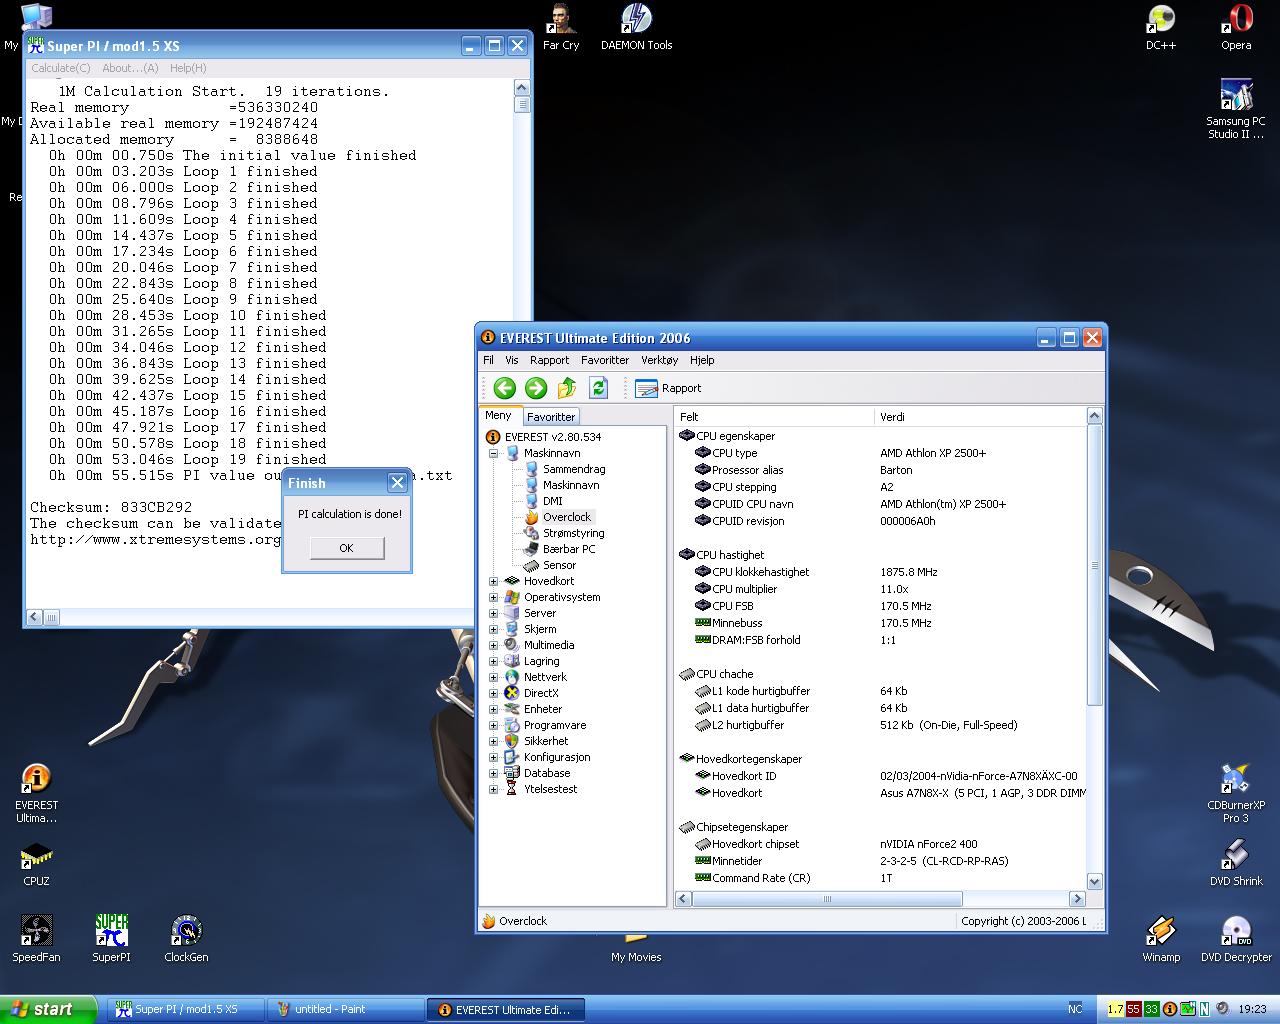
Task: Click the green Back arrow in EVEREST toolbar
Action: (505, 388)
